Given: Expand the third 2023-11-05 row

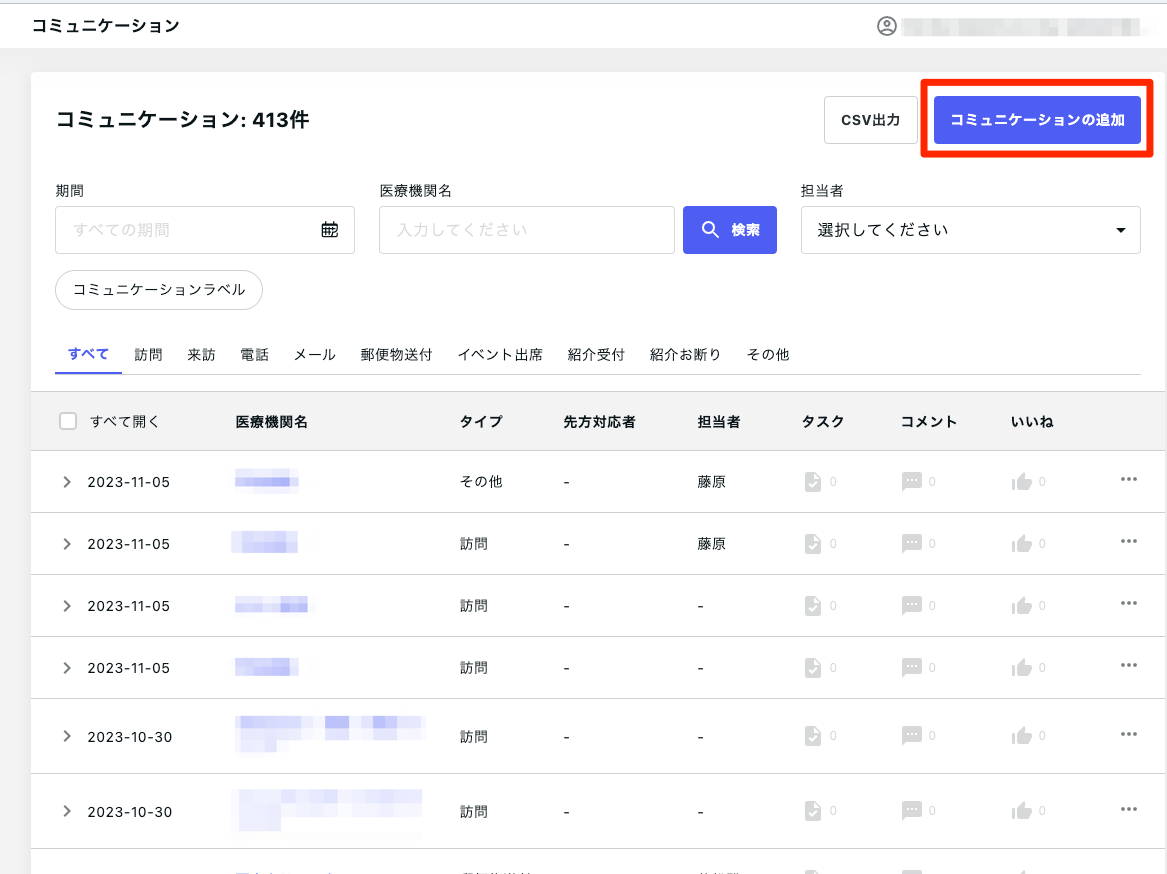Looking at the screenshot, I should click(x=67, y=606).
